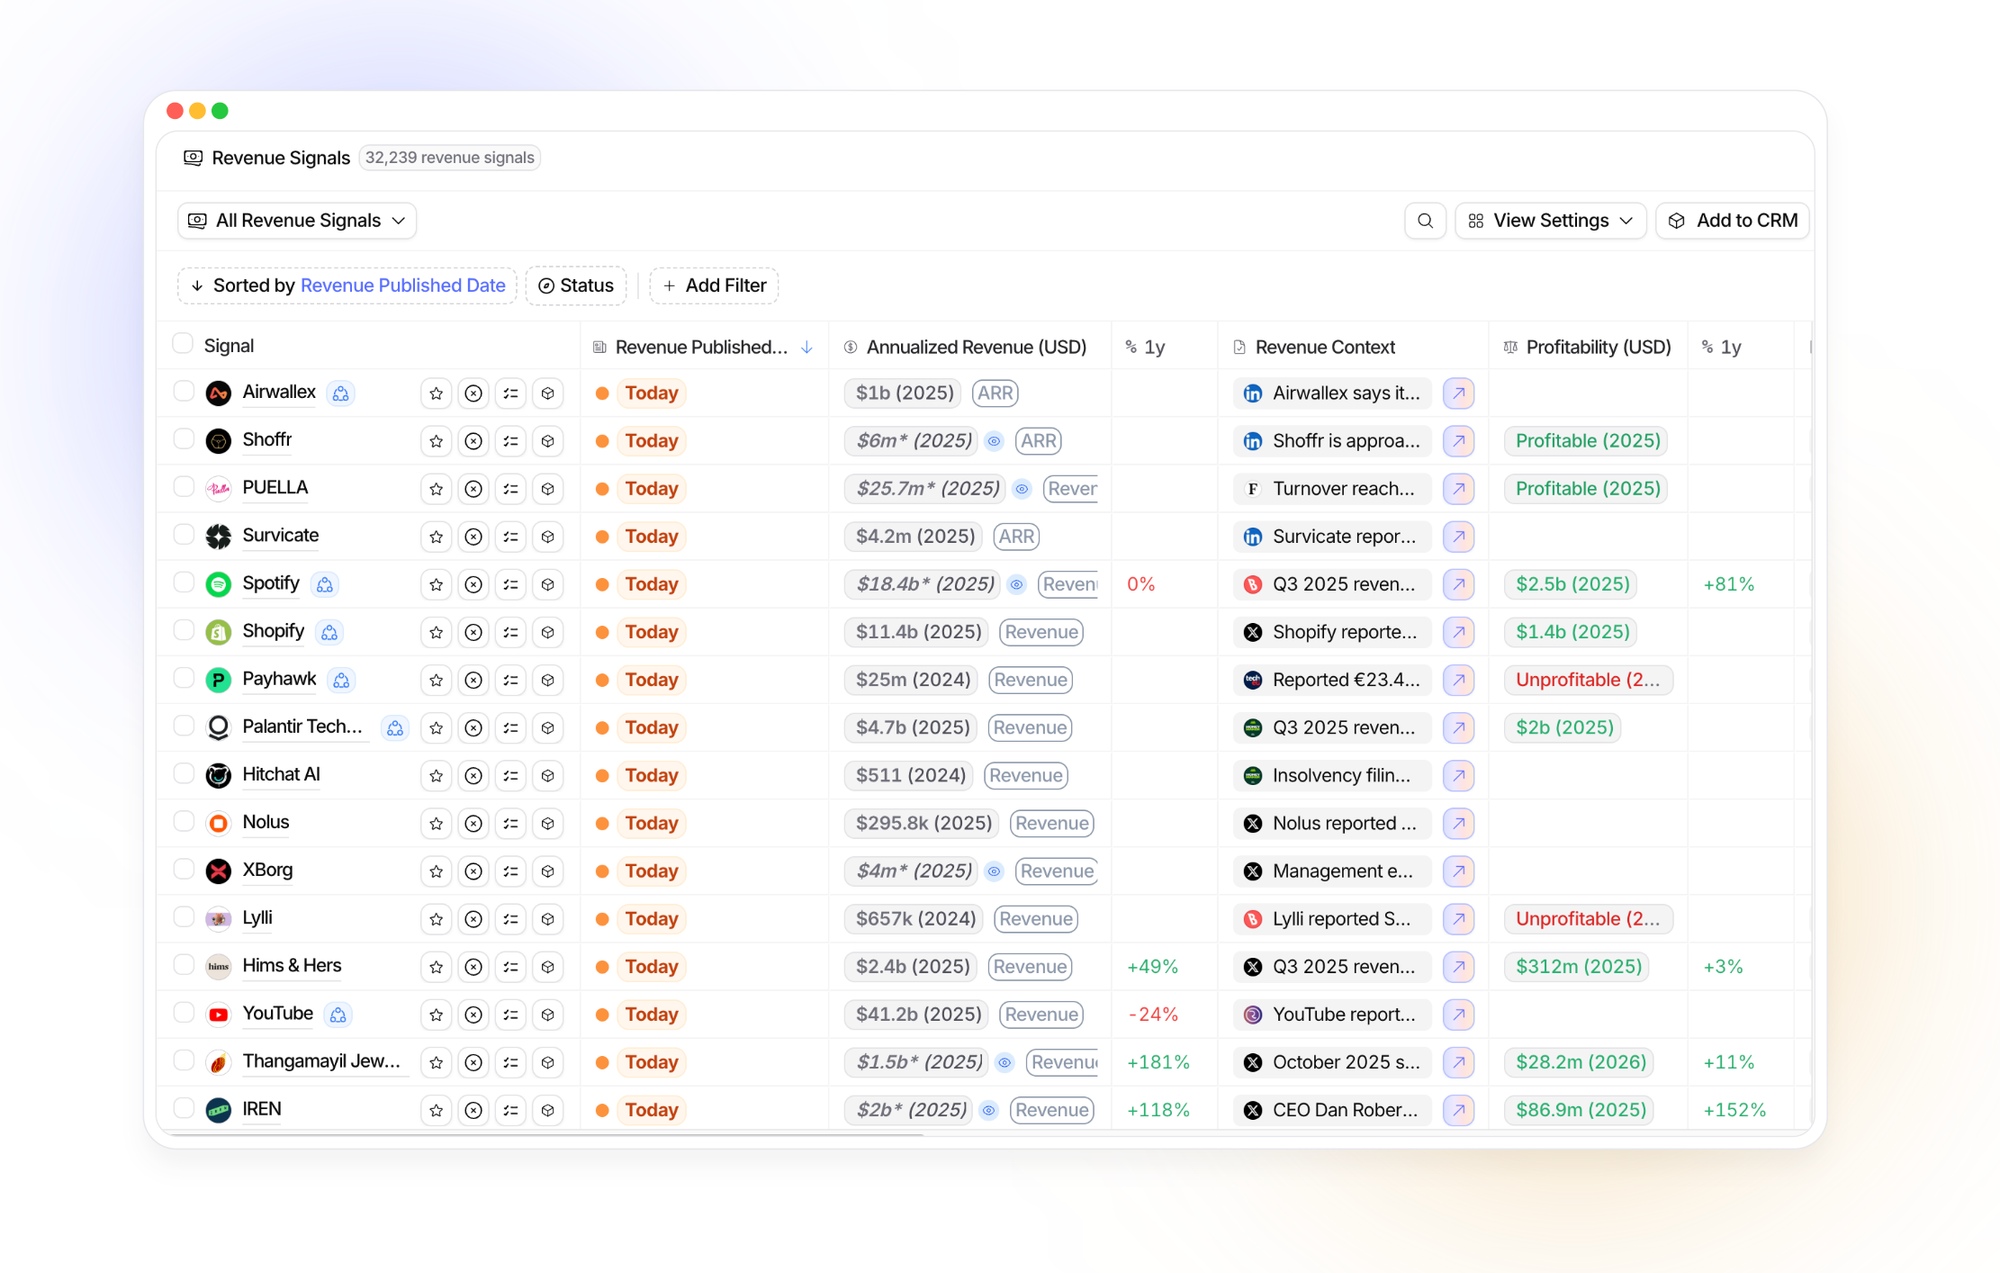This screenshot has width=2000, height=1273.
Task: Select all rows via Signal header checkbox
Action: pyautogui.click(x=183, y=344)
